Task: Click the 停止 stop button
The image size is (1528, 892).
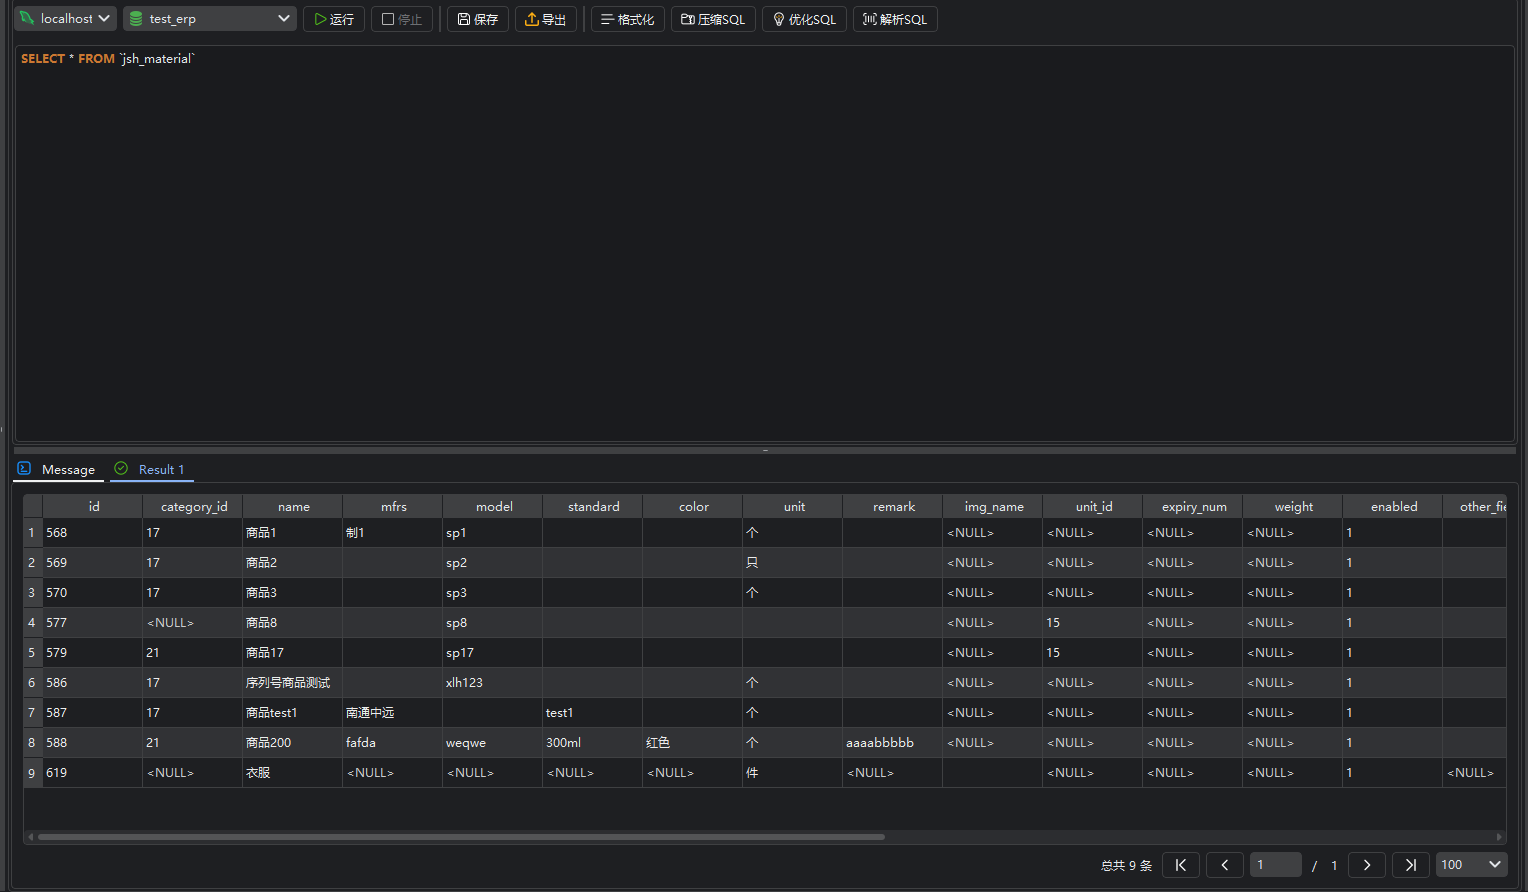Action: point(402,19)
